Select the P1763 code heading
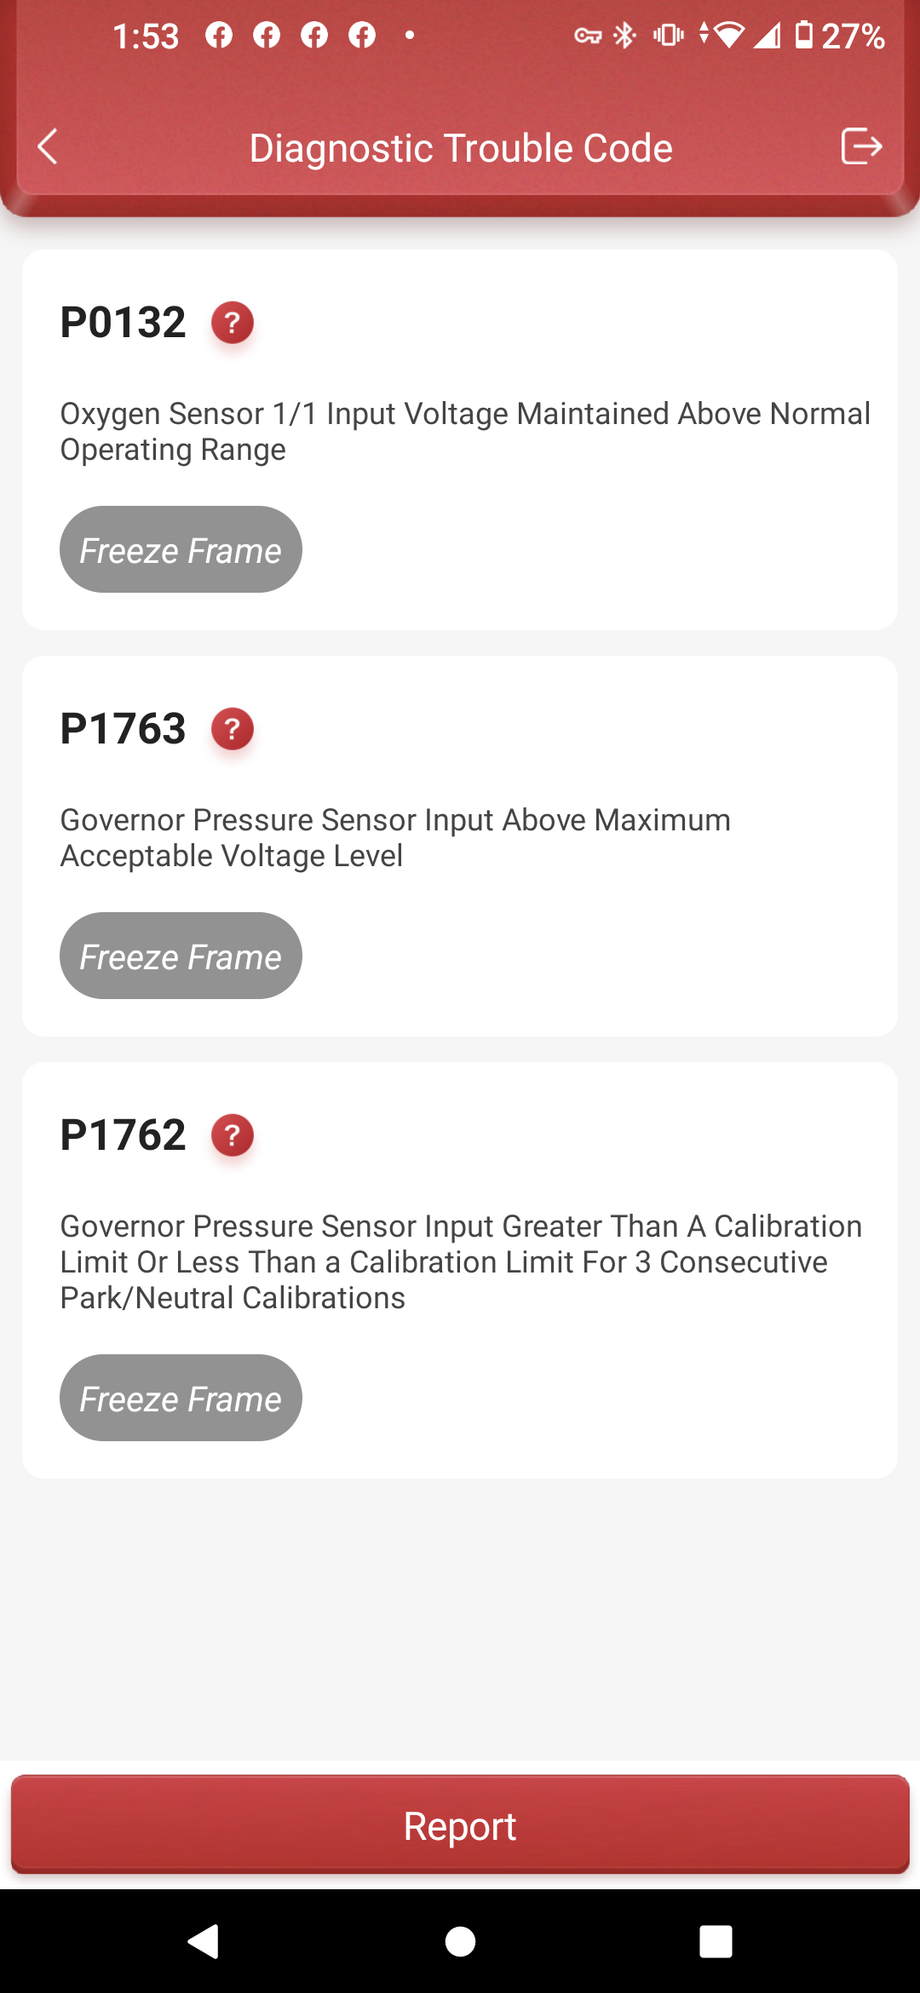 (123, 729)
